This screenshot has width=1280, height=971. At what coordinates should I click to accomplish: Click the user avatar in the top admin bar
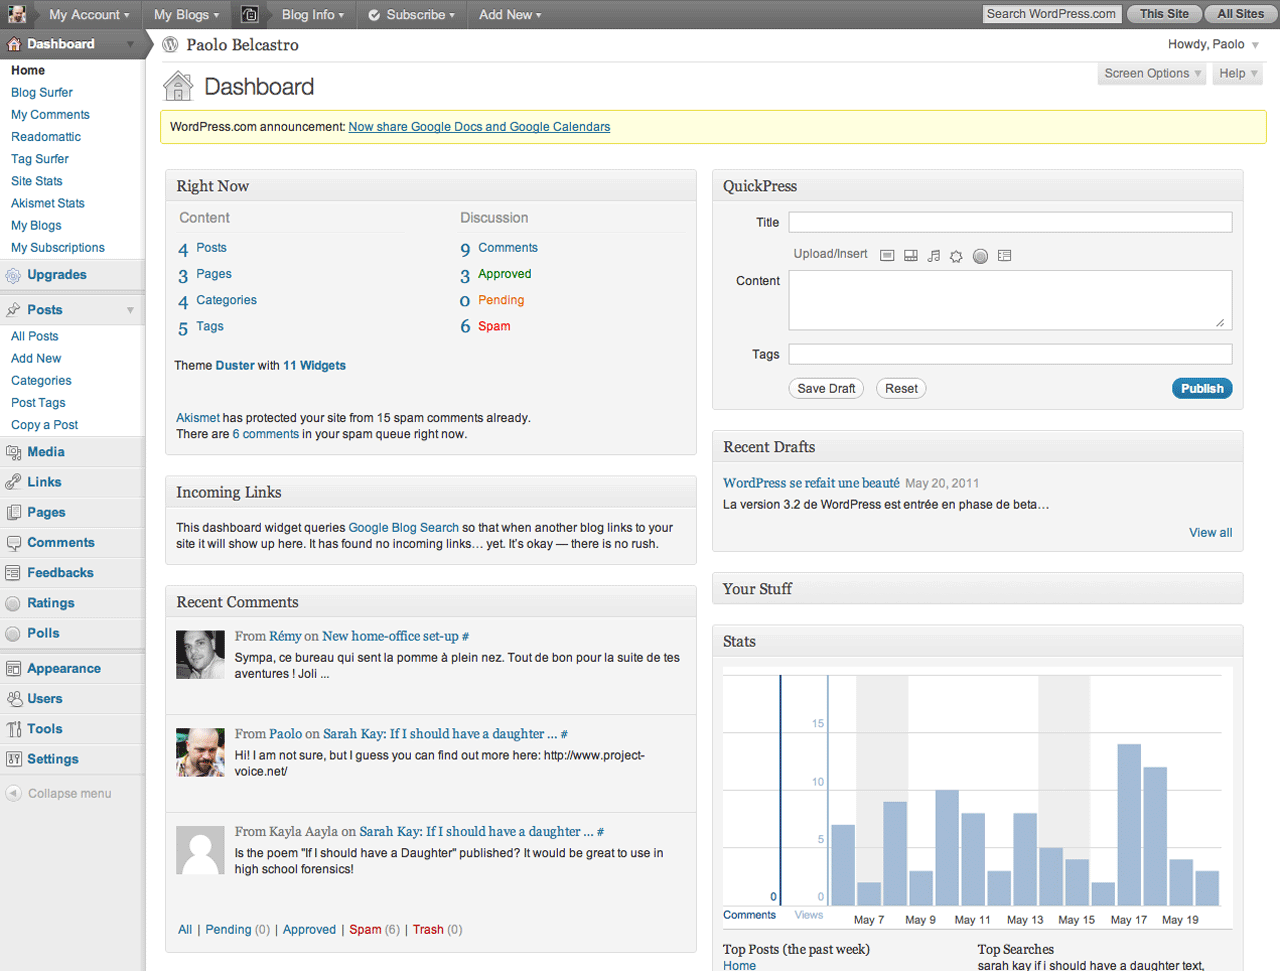pos(17,14)
